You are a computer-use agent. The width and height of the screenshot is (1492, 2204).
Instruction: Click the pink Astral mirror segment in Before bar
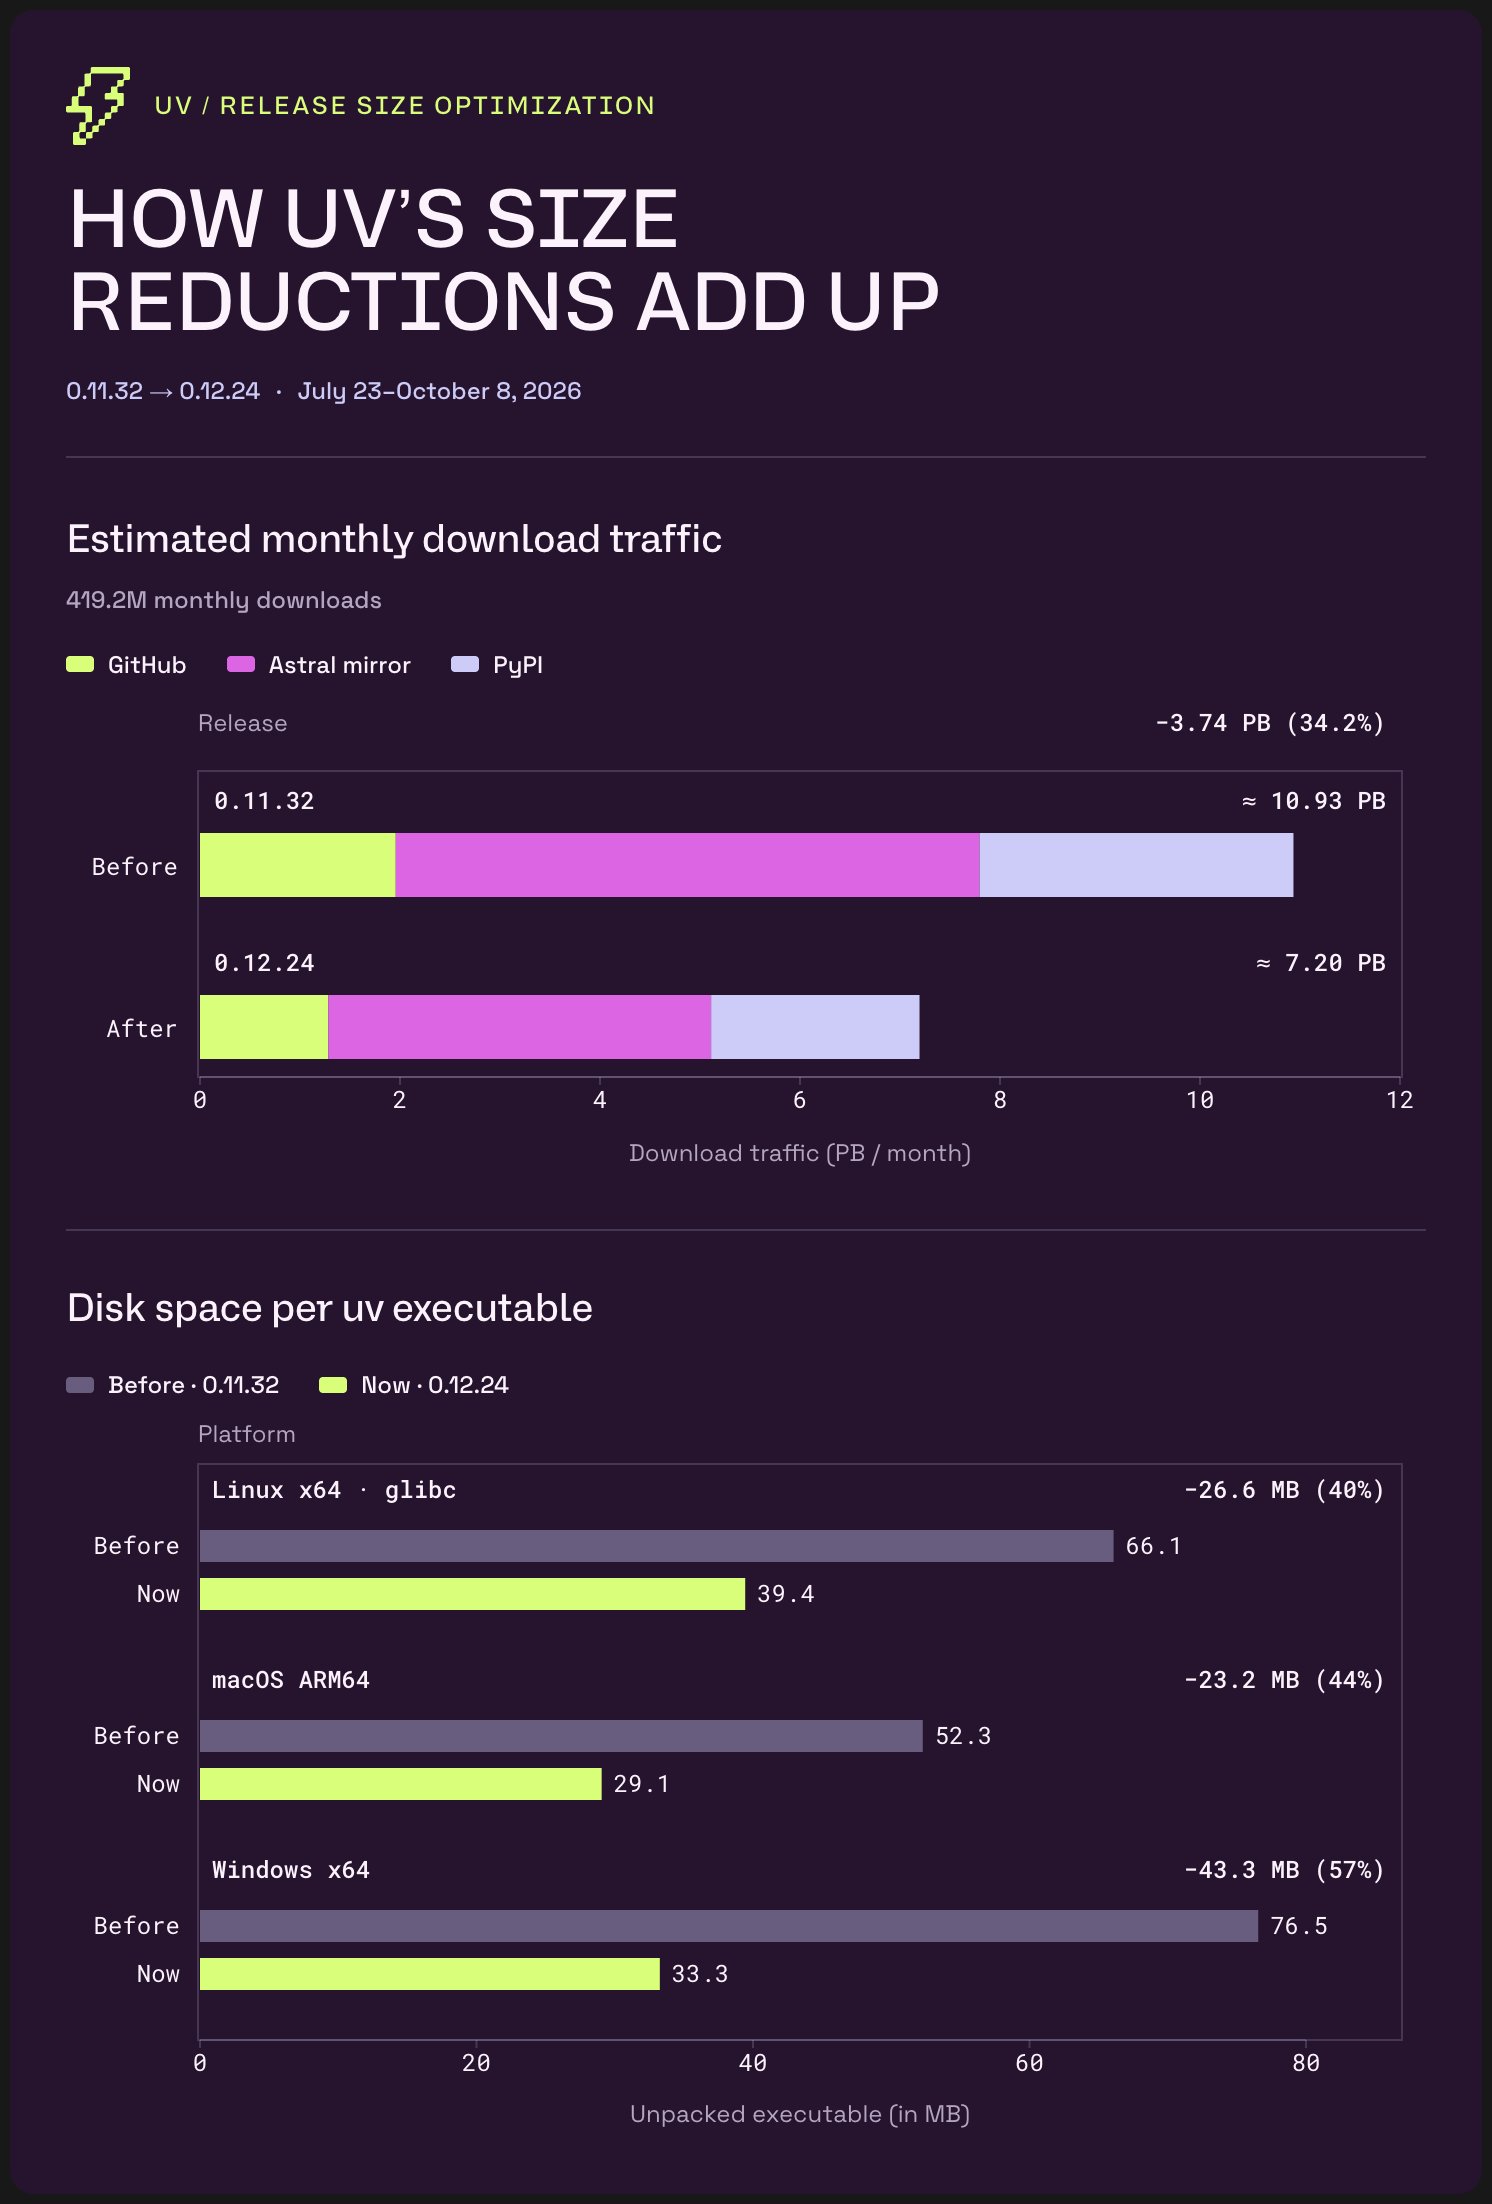687,865
